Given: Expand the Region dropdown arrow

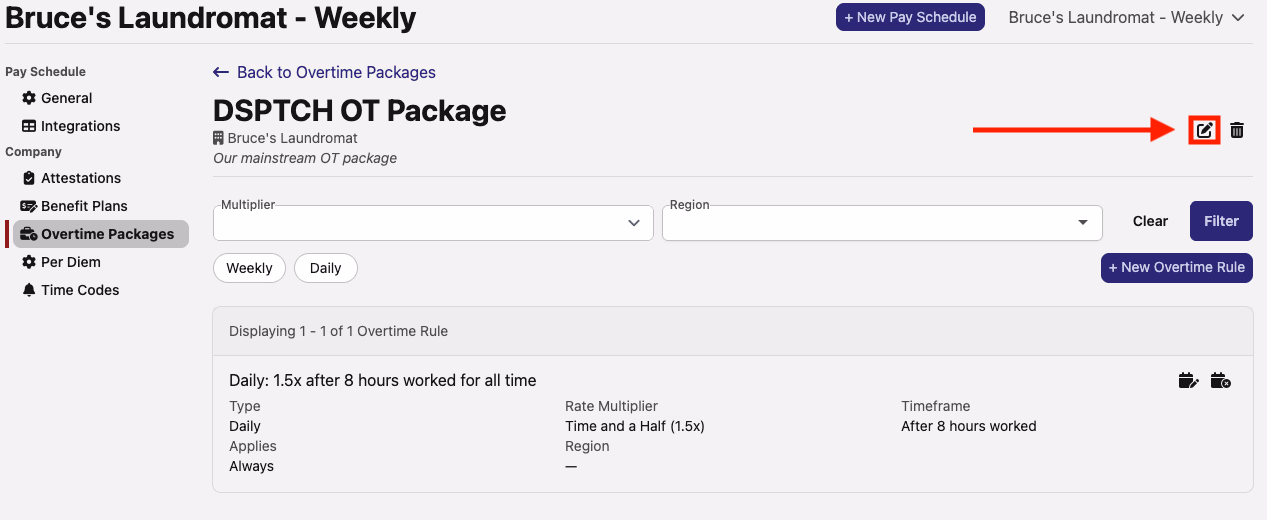Looking at the screenshot, I should pos(1082,223).
